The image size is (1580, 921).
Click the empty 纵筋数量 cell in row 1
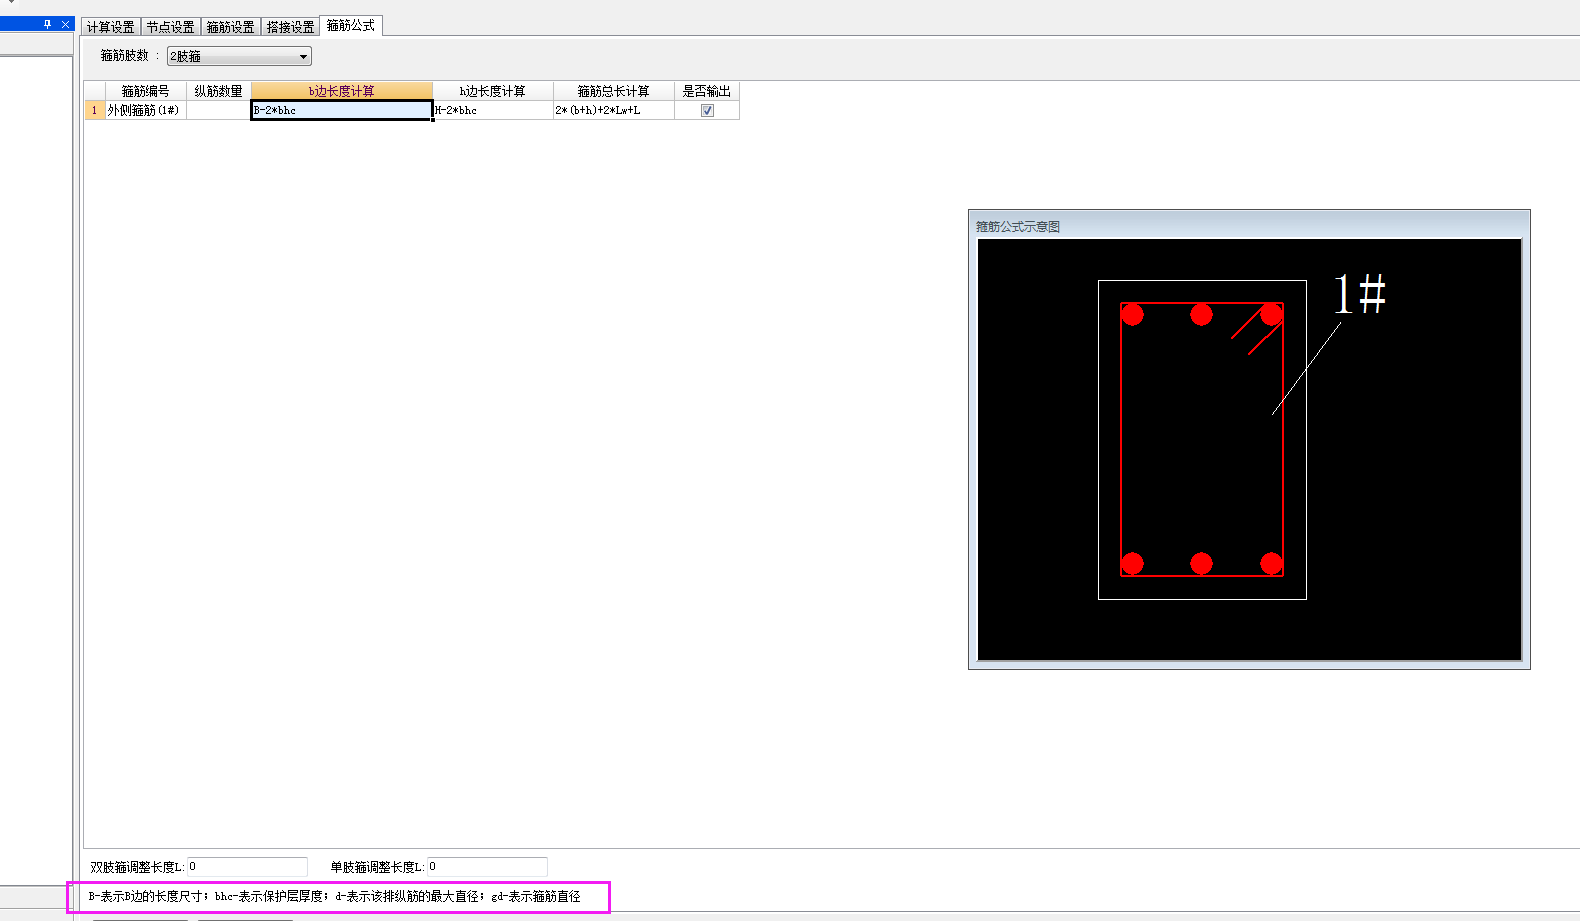click(218, 110)
